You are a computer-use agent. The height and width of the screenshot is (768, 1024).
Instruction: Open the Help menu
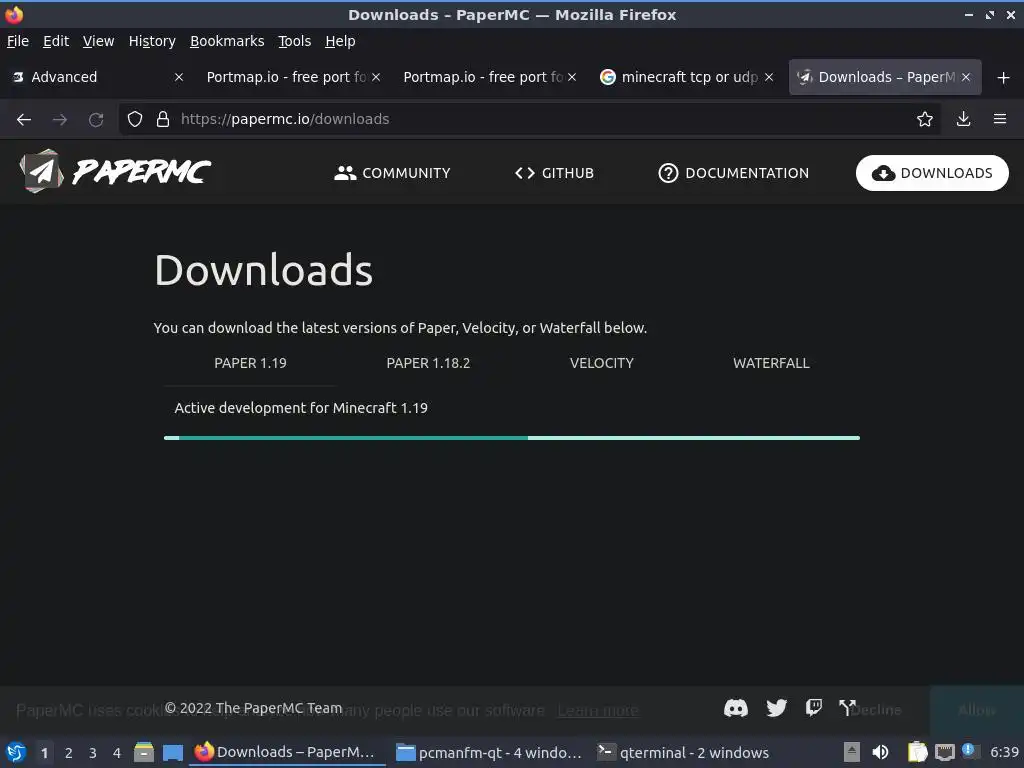pyautogui.click(x=340, y=41)
